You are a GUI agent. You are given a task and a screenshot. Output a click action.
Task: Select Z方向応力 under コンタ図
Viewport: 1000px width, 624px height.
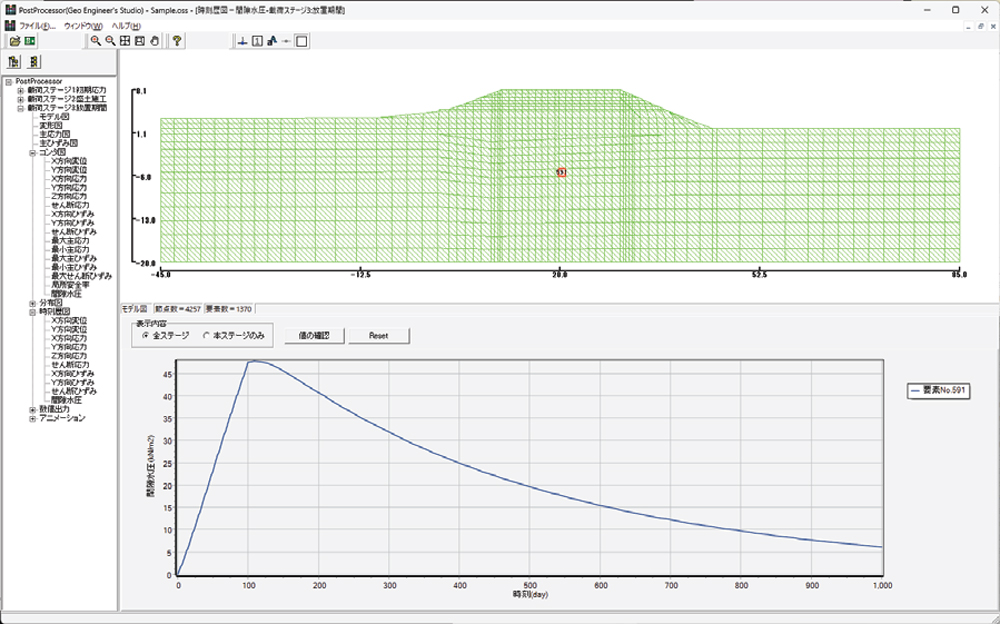69,197
